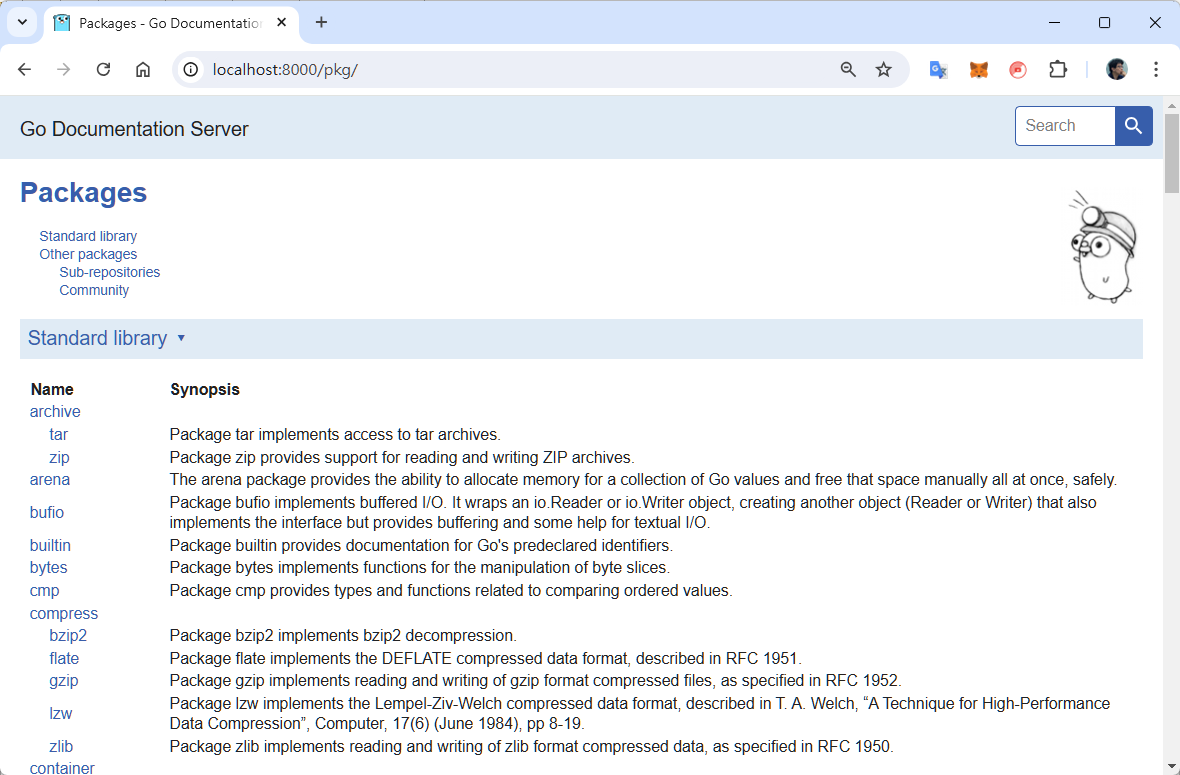Open the cmp package link

pyautogui.click(x=44, y=591)
